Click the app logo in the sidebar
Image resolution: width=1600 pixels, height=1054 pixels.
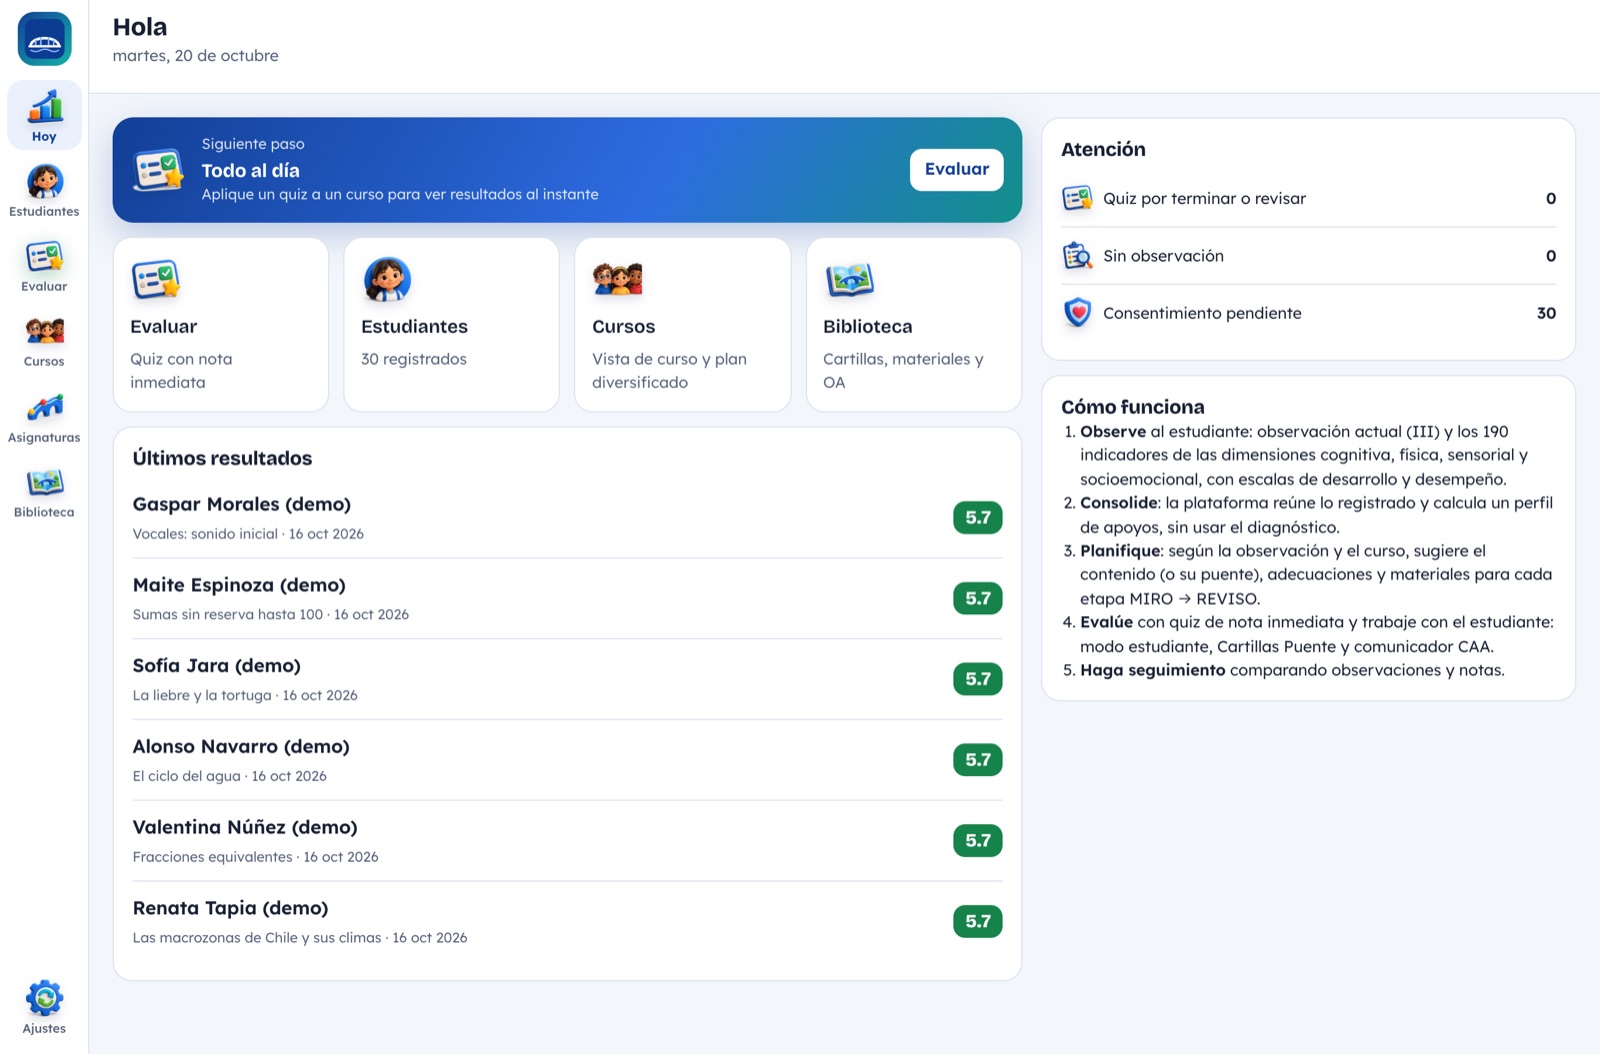coord(44,39)
